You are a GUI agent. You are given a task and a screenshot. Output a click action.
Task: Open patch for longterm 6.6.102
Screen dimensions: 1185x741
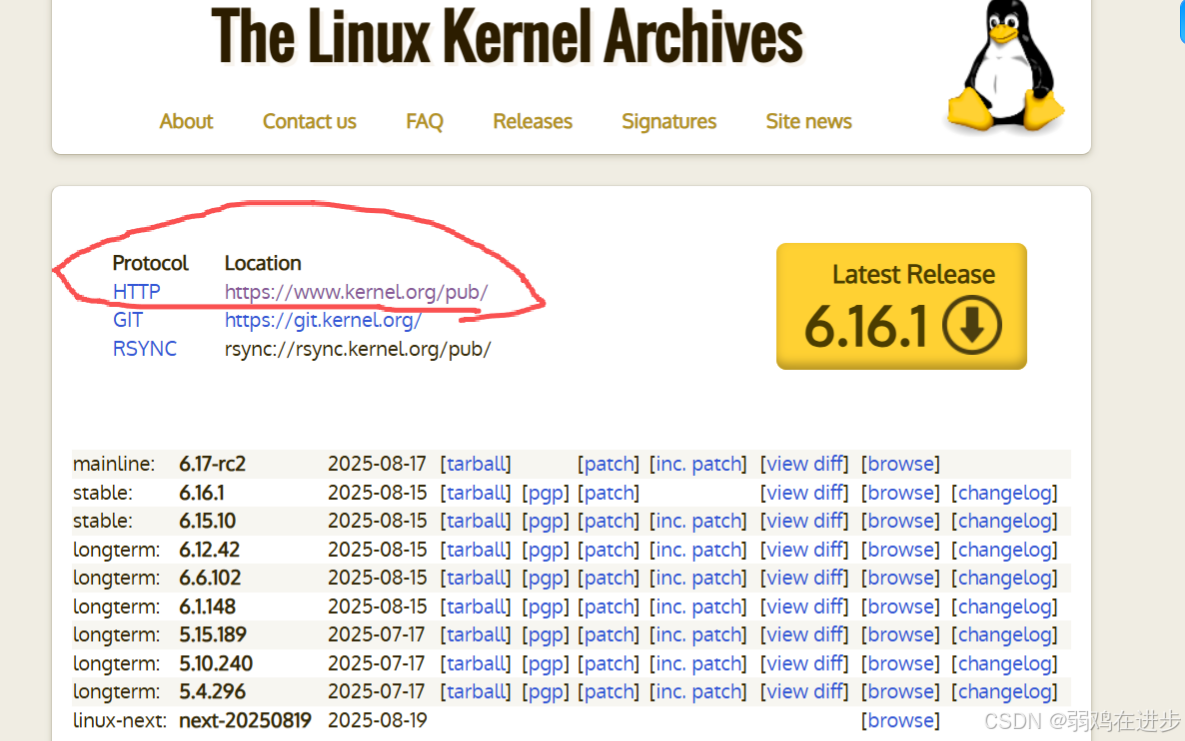[608, 578]
